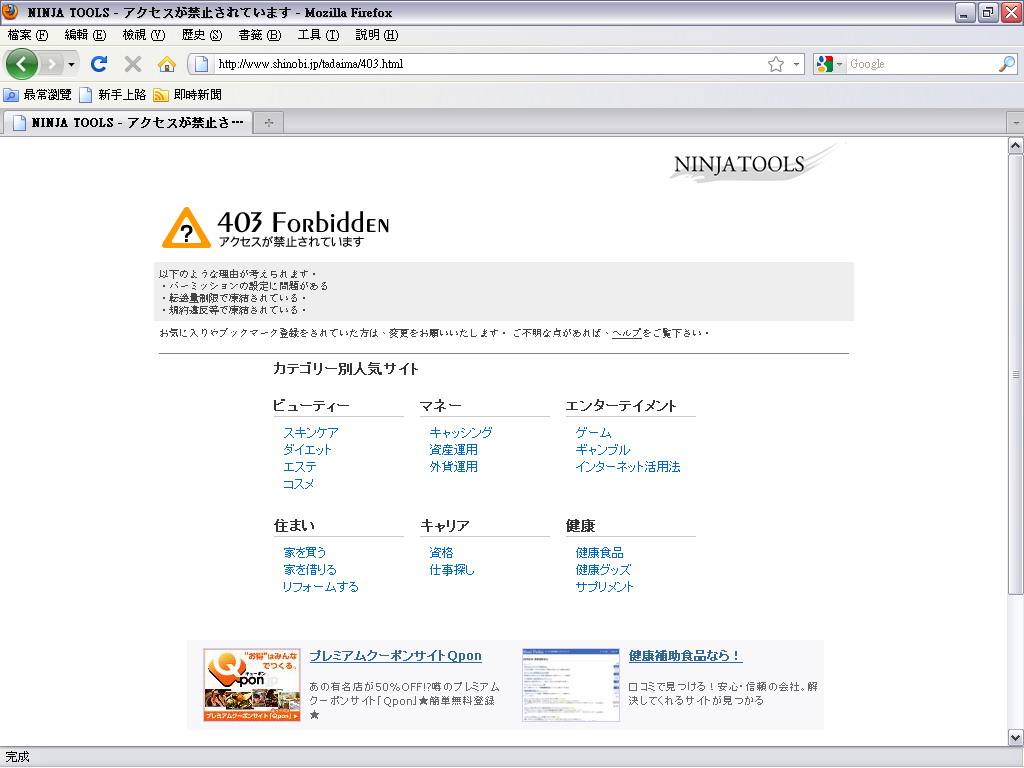
Task: Bookmark this page with the star icon
Action: click(x=776, y=64)
